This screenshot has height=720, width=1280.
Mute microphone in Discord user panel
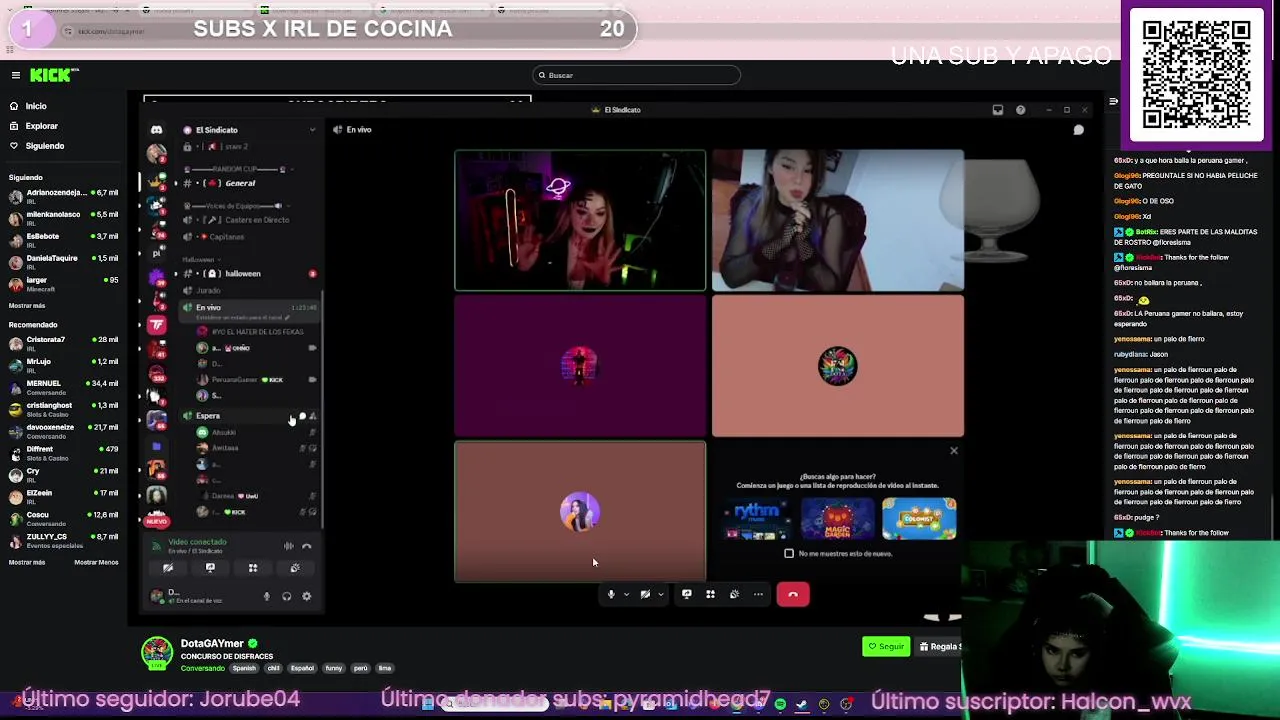coord(266,597)
